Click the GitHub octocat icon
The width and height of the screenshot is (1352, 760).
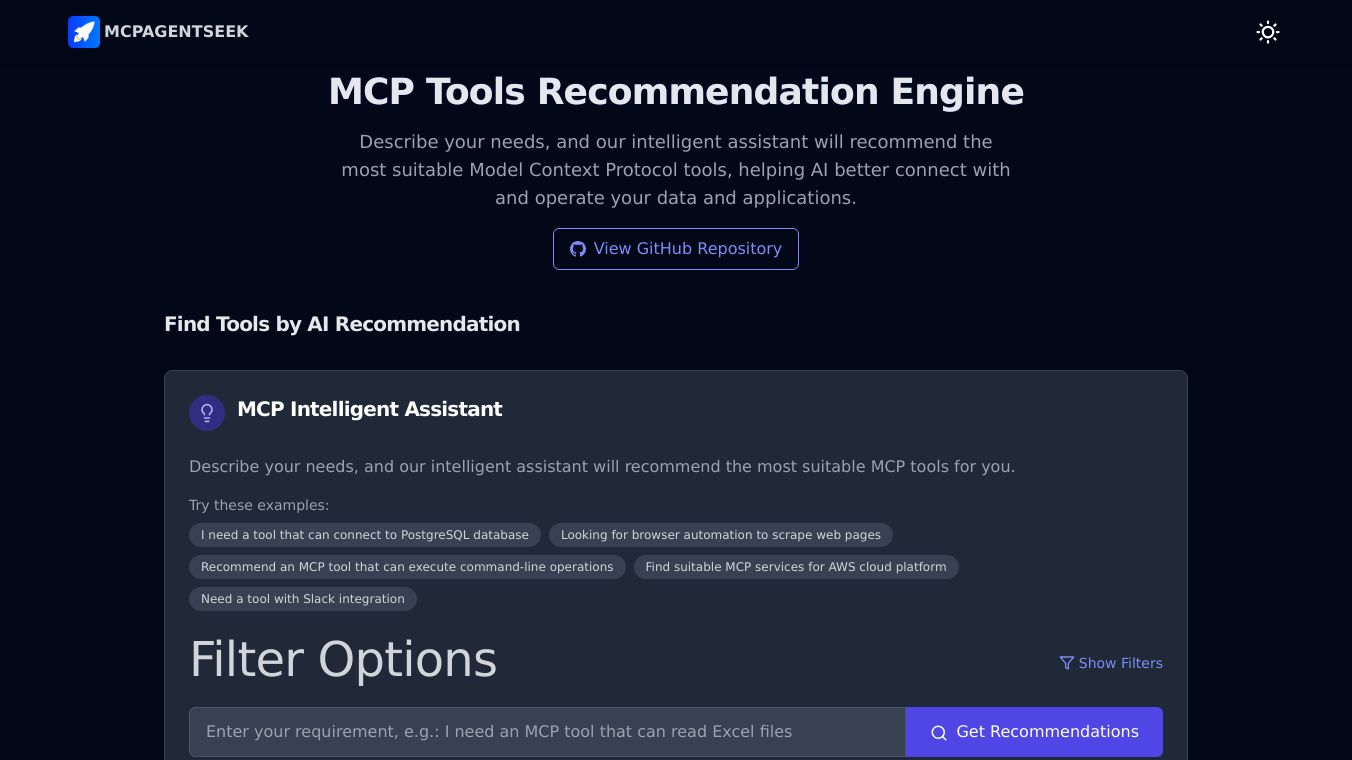(578, 249)
